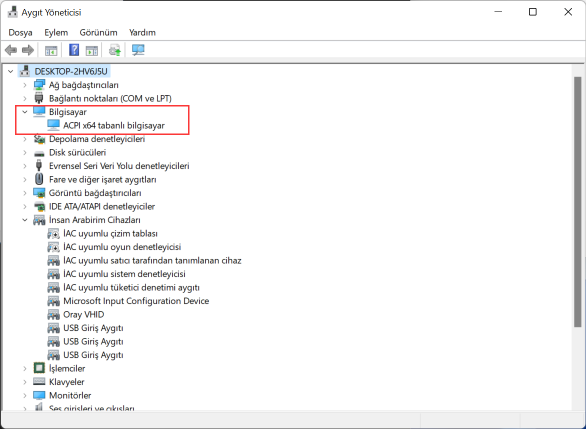The width and height of the screenshot is (586, 429).
Task: Click the Oray VHID device icon
Action: pos(53,314)
